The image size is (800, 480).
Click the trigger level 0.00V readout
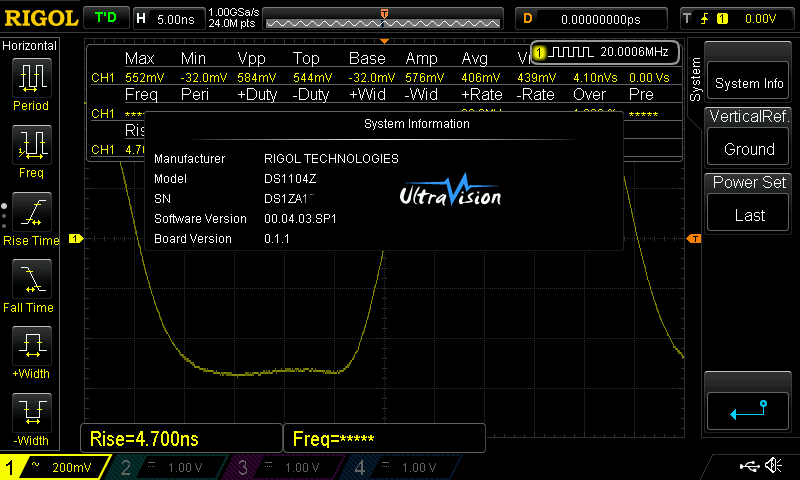pos(760,19)
